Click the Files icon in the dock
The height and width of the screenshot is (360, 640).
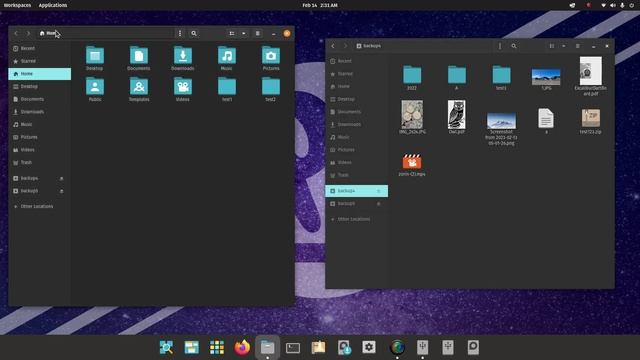267,347
